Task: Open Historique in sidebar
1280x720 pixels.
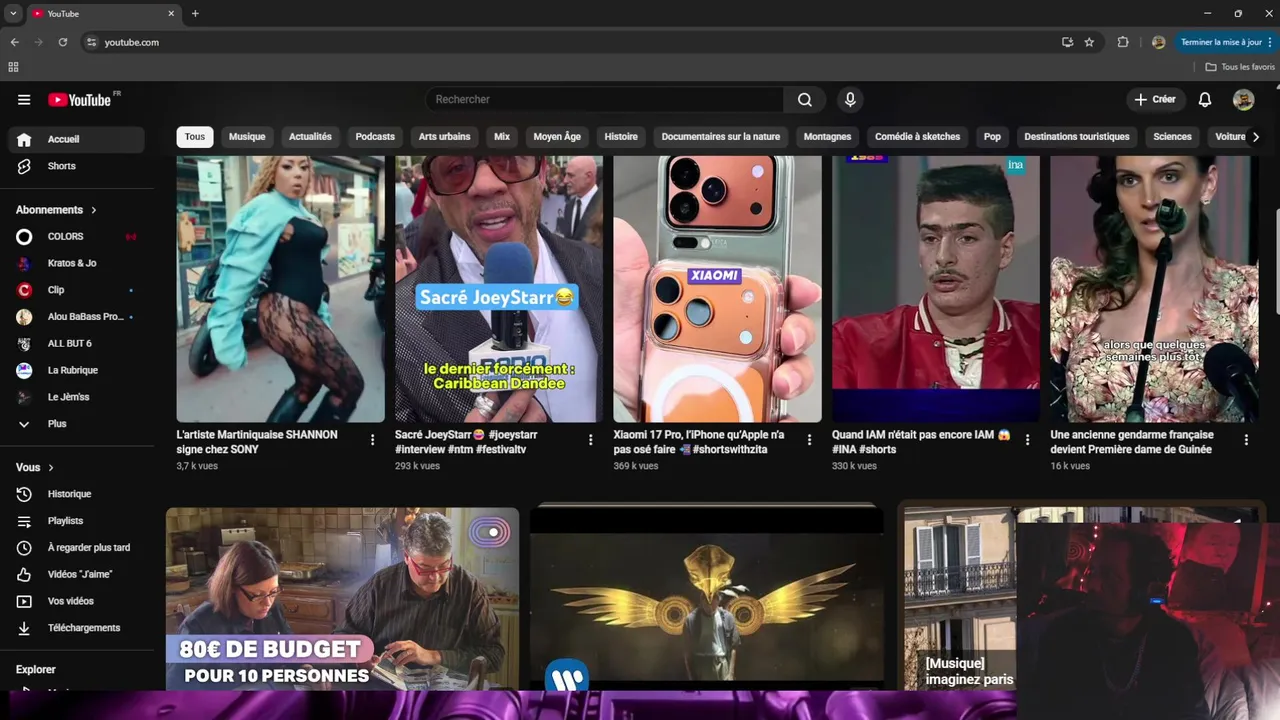Action: point(76,494)
